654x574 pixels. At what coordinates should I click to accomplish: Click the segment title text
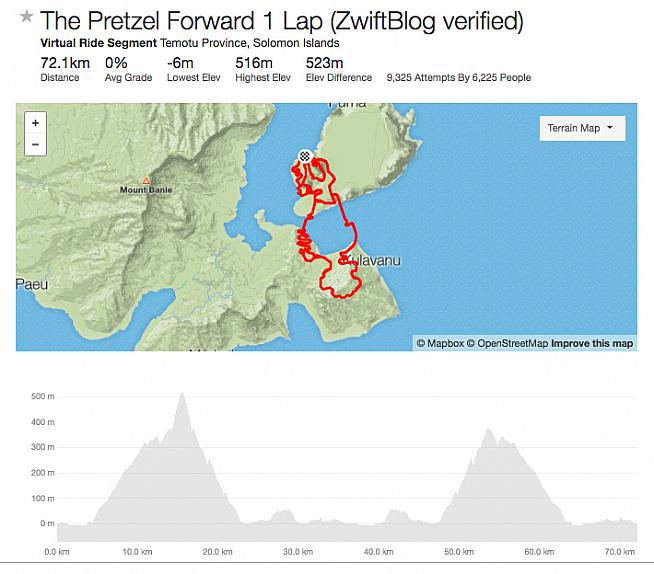click(x=282, y=19)
